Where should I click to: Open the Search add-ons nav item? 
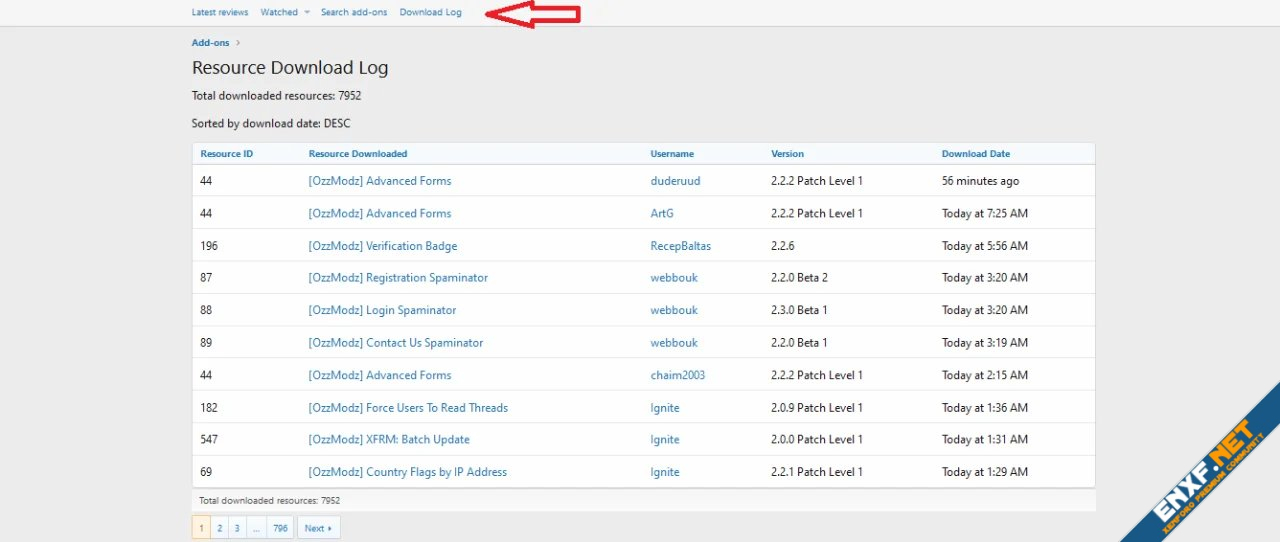(x=354, y=12)
